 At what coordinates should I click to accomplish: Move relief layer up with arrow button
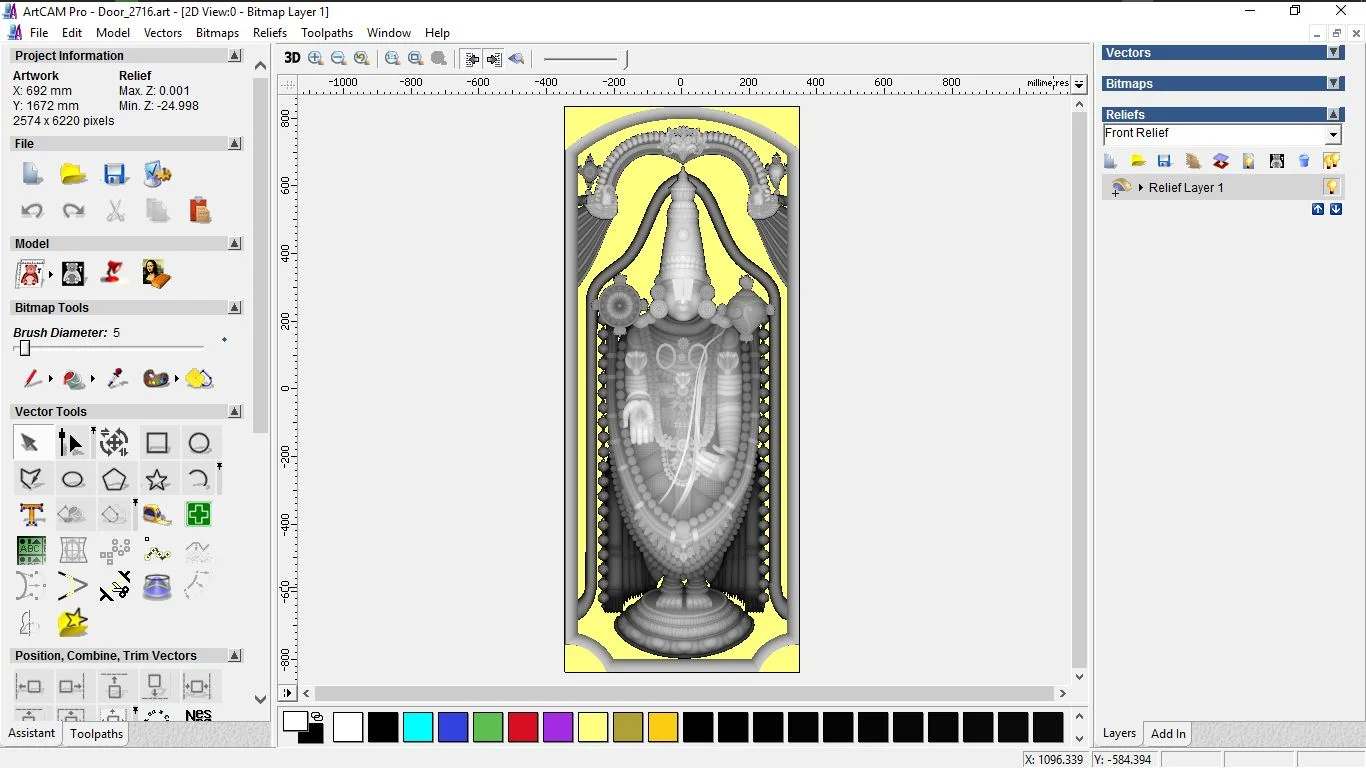(x=1318, y=209)
